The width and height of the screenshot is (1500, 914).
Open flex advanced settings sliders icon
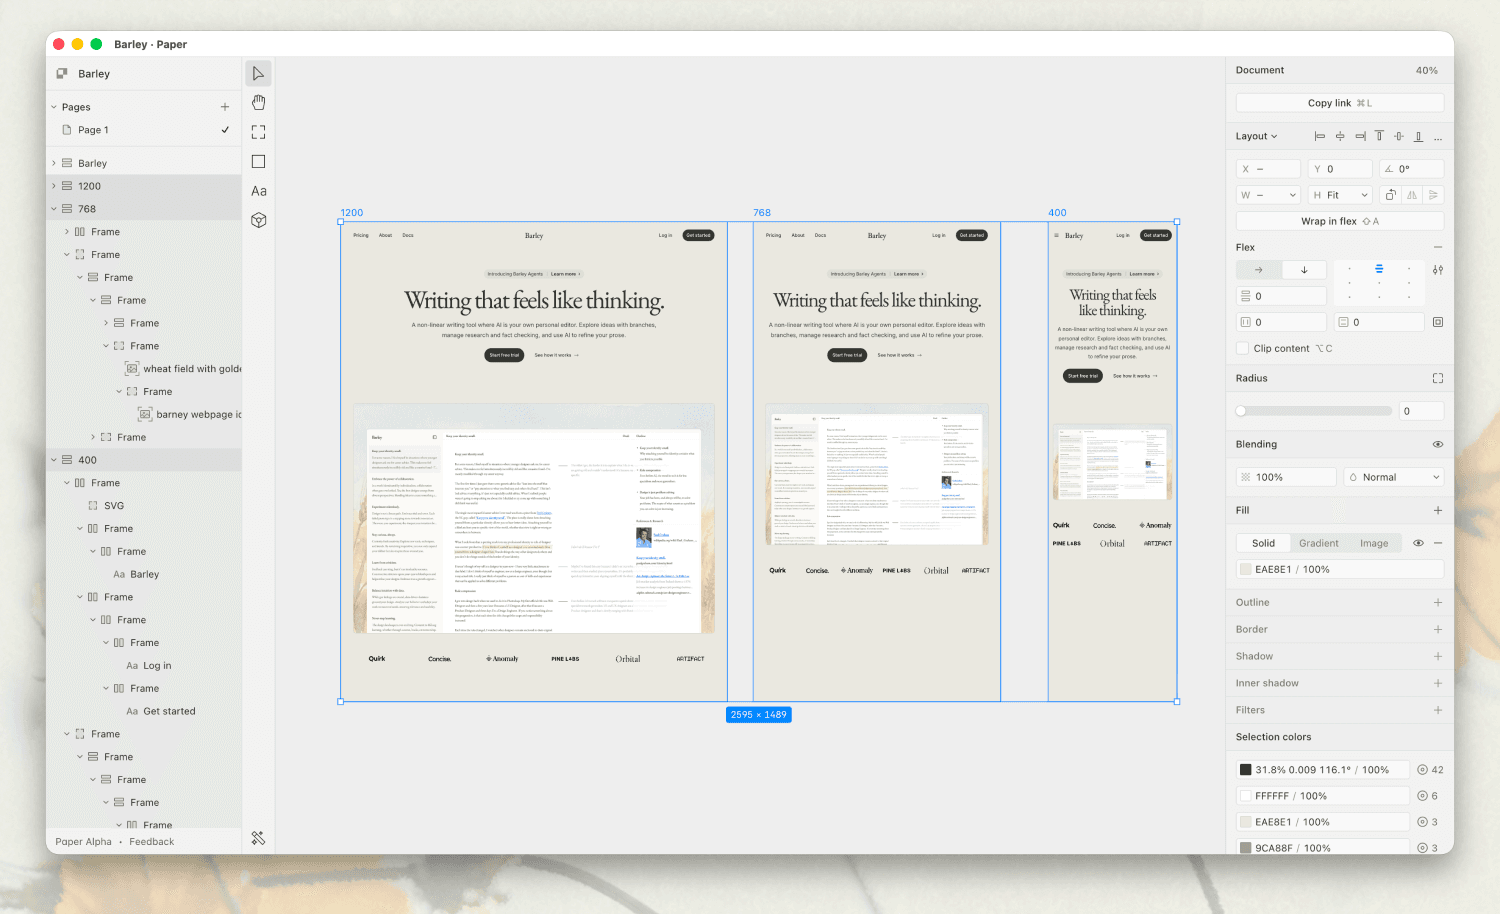pyautogui.click(x=1438, y=270)
